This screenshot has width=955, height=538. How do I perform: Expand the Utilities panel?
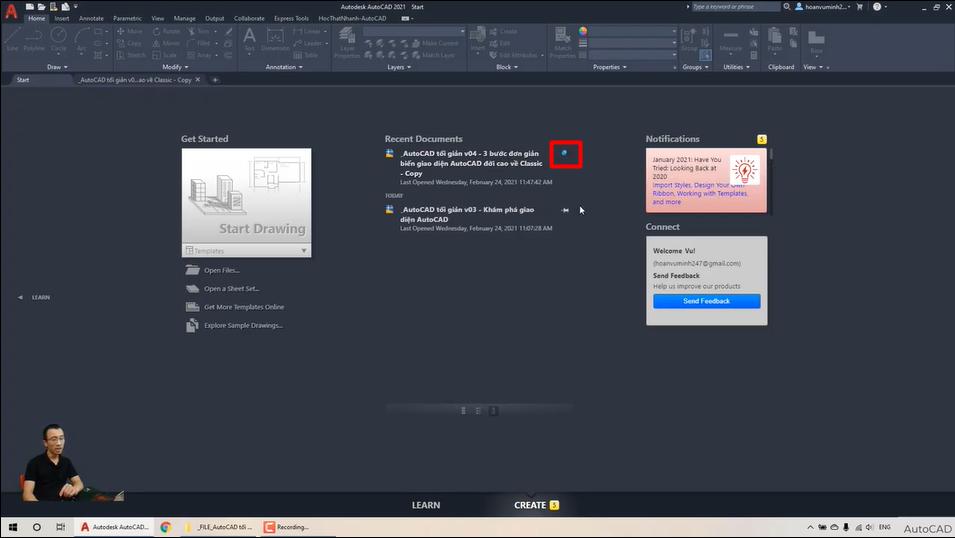click(x=736, y=67)
